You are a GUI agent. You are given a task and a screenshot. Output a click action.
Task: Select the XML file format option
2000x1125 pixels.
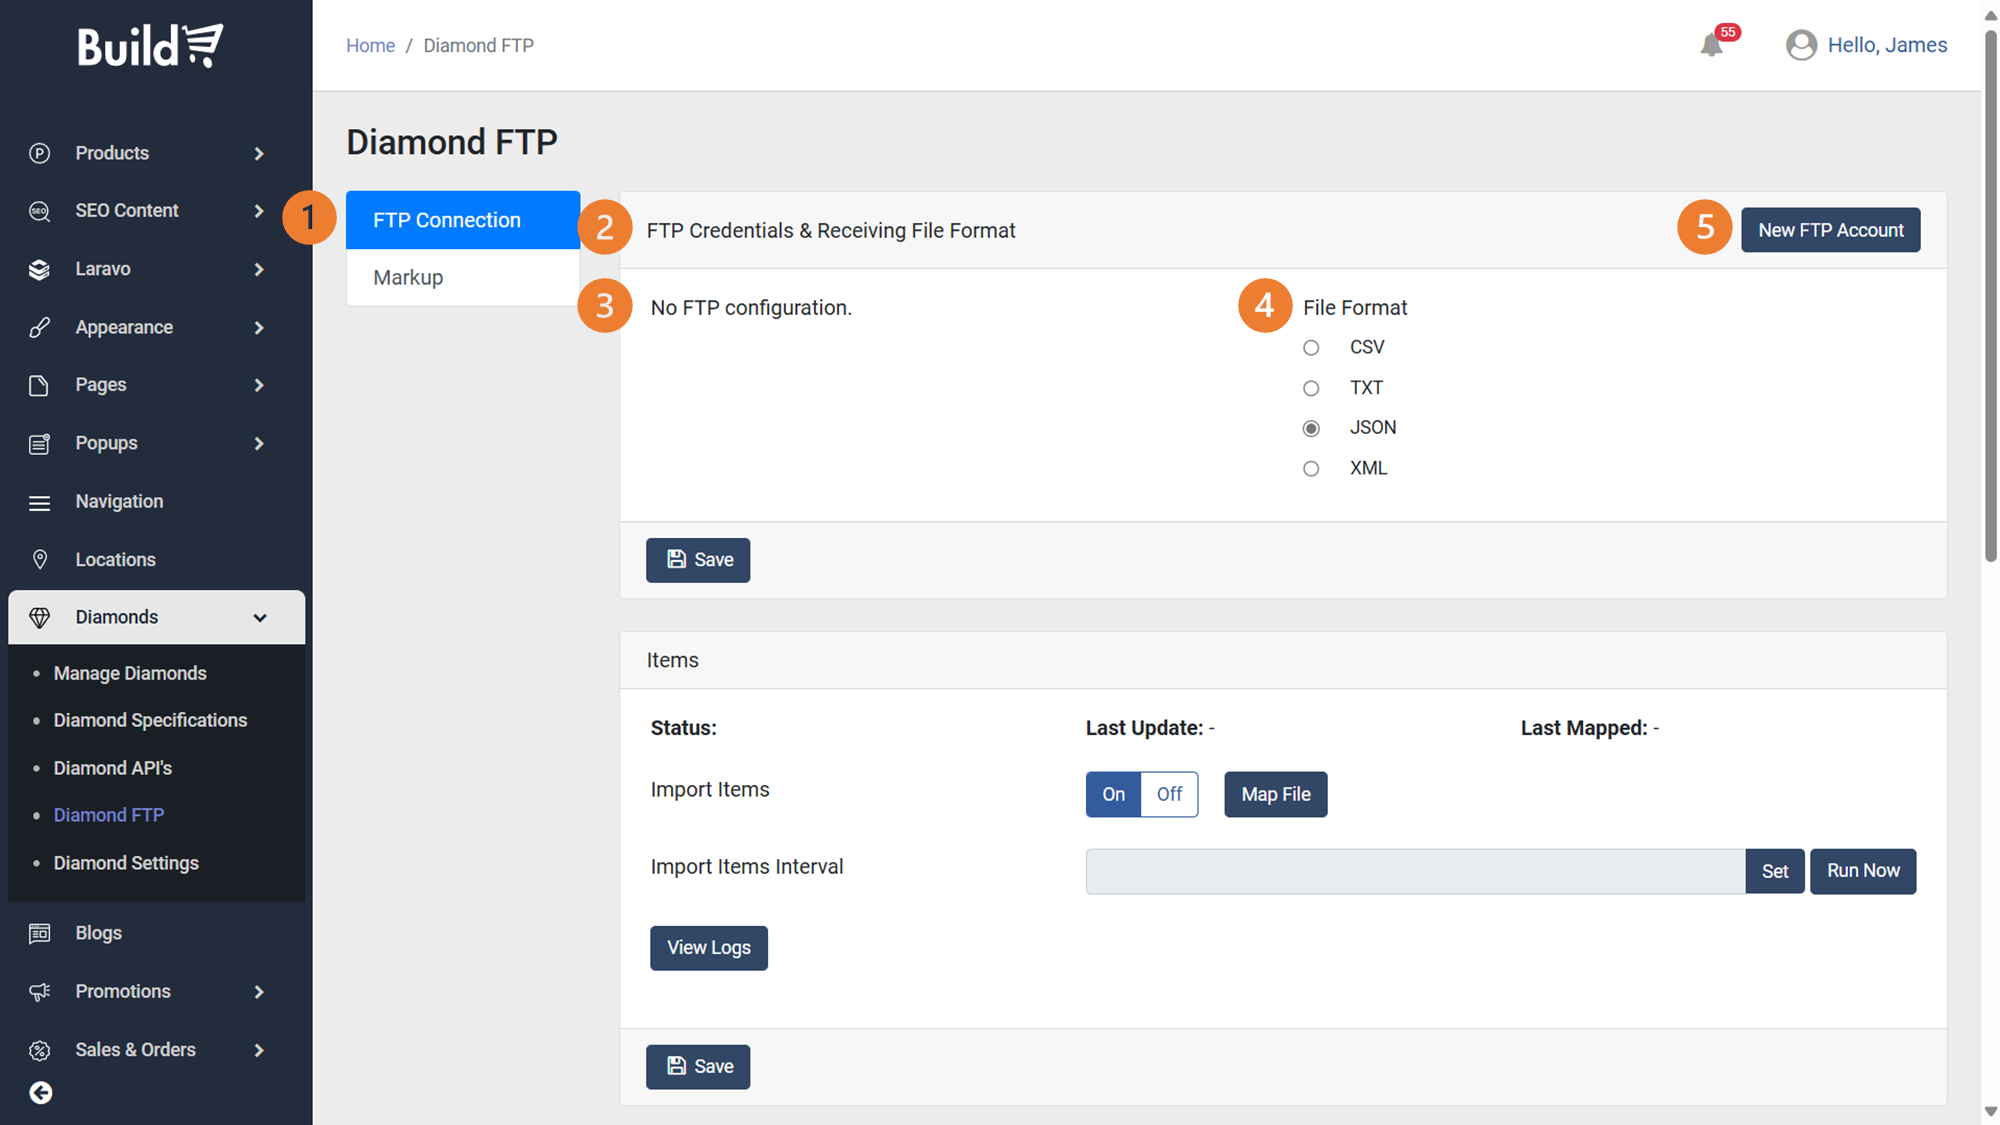(x=1311, y=468)
